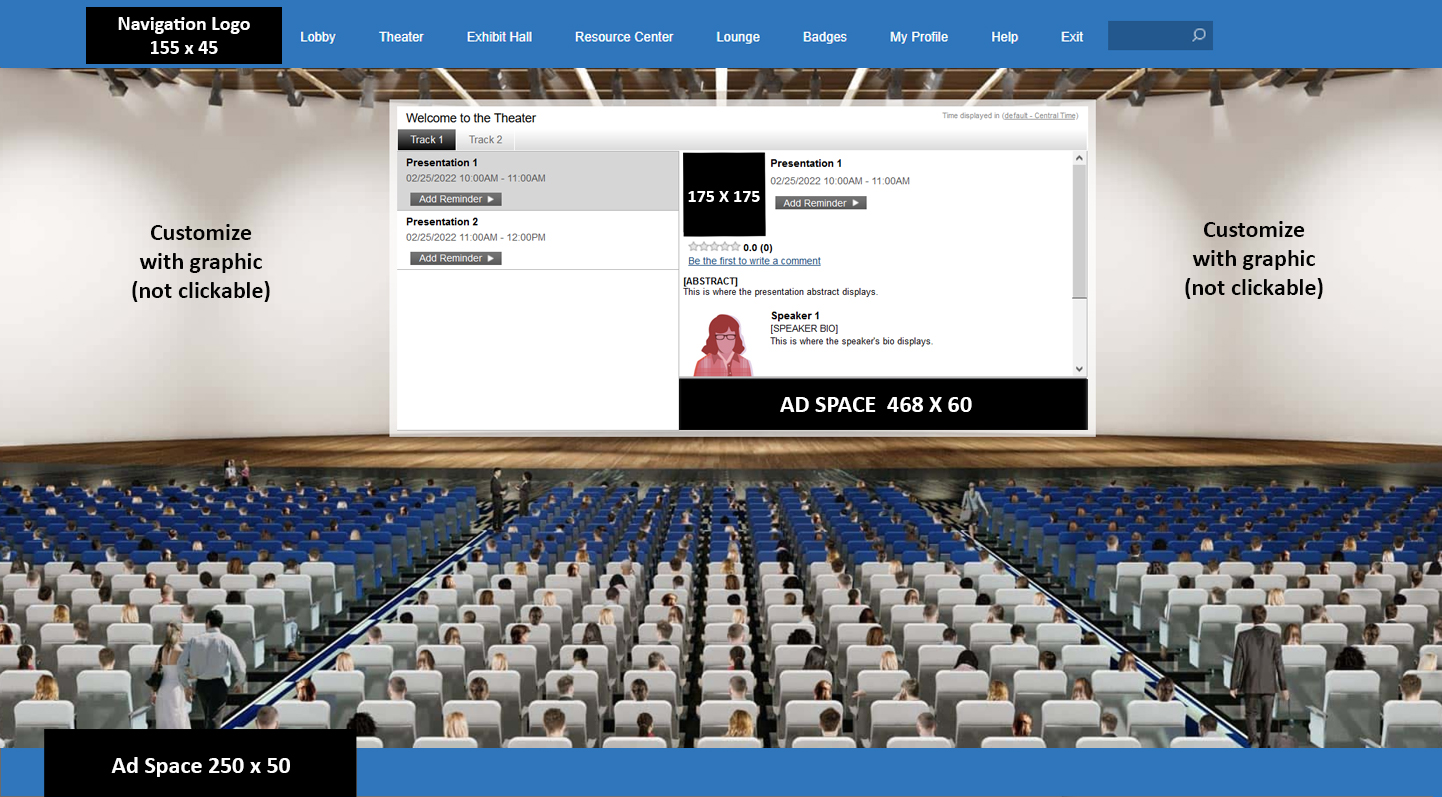This screenshot has width=1442, height=797.
Task: Click the Navigation Logo
Action: [x=184, y=35]
